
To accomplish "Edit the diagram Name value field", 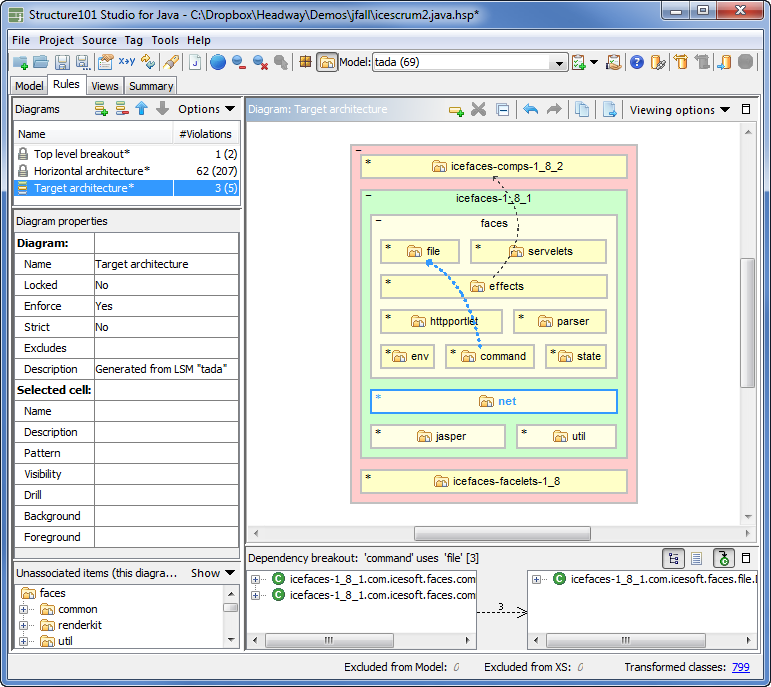I will (166, 264).
